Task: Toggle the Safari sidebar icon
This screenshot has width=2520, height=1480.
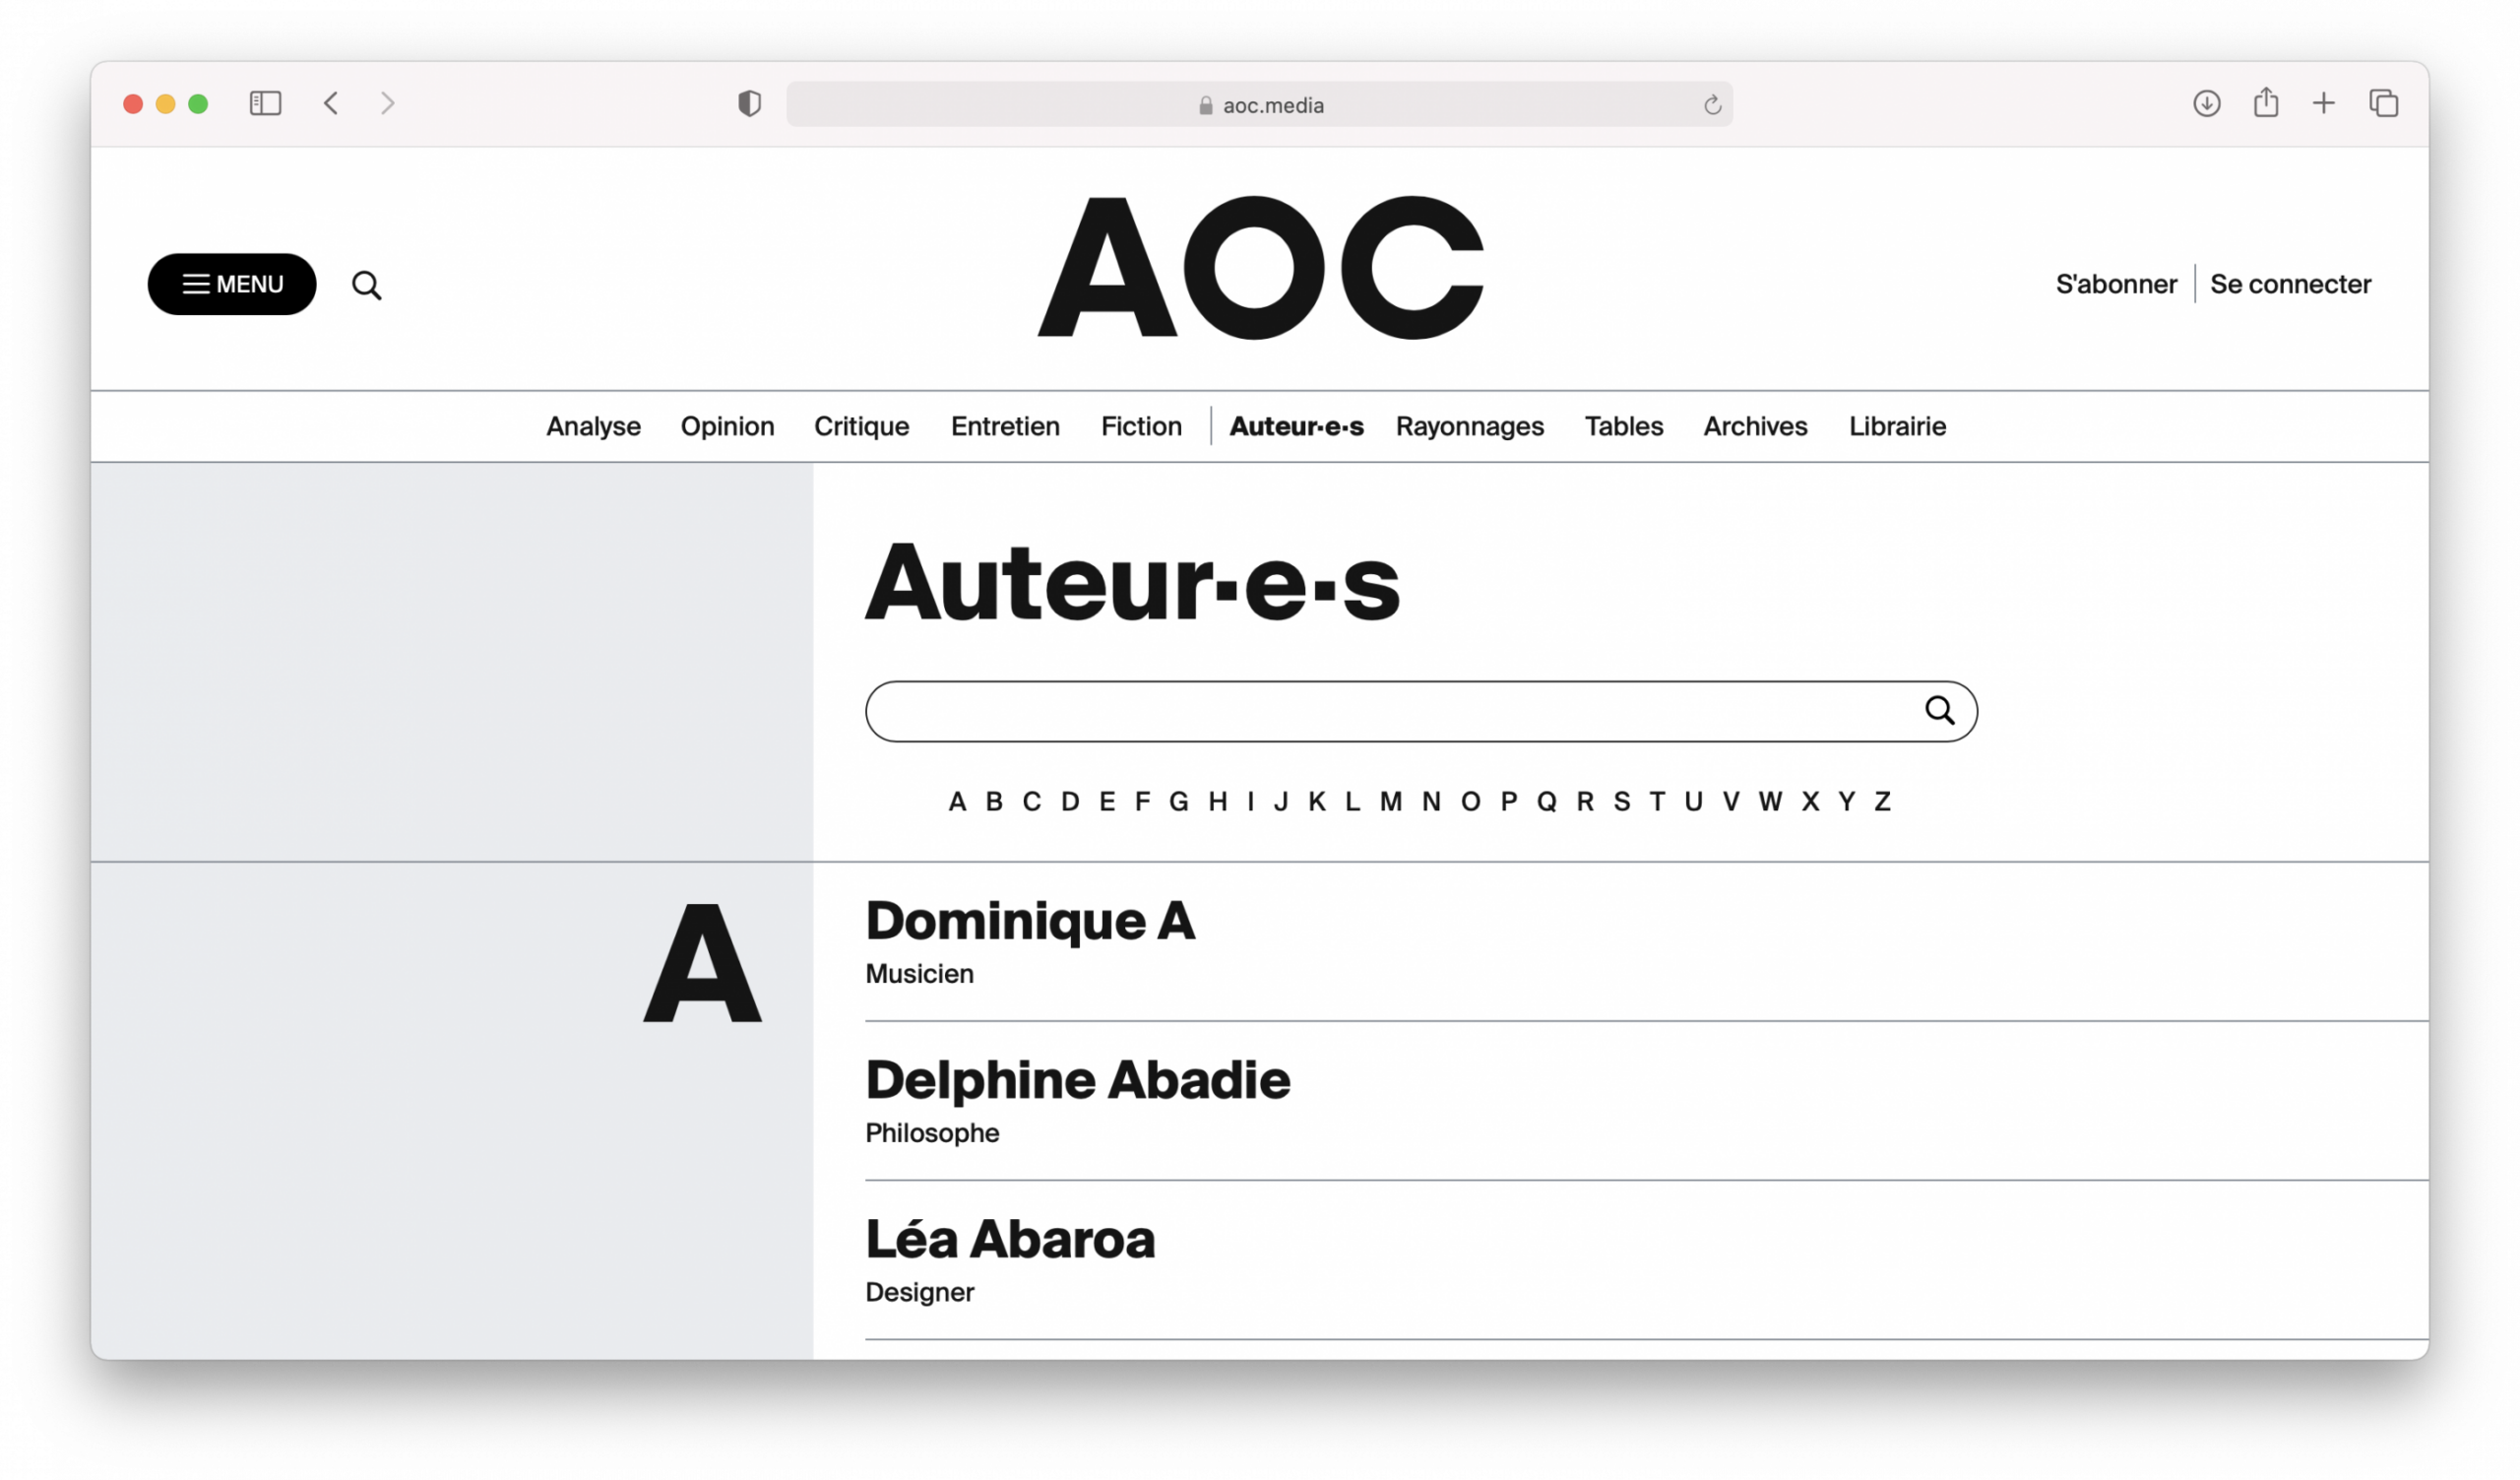Action: (x=265, y=103)
